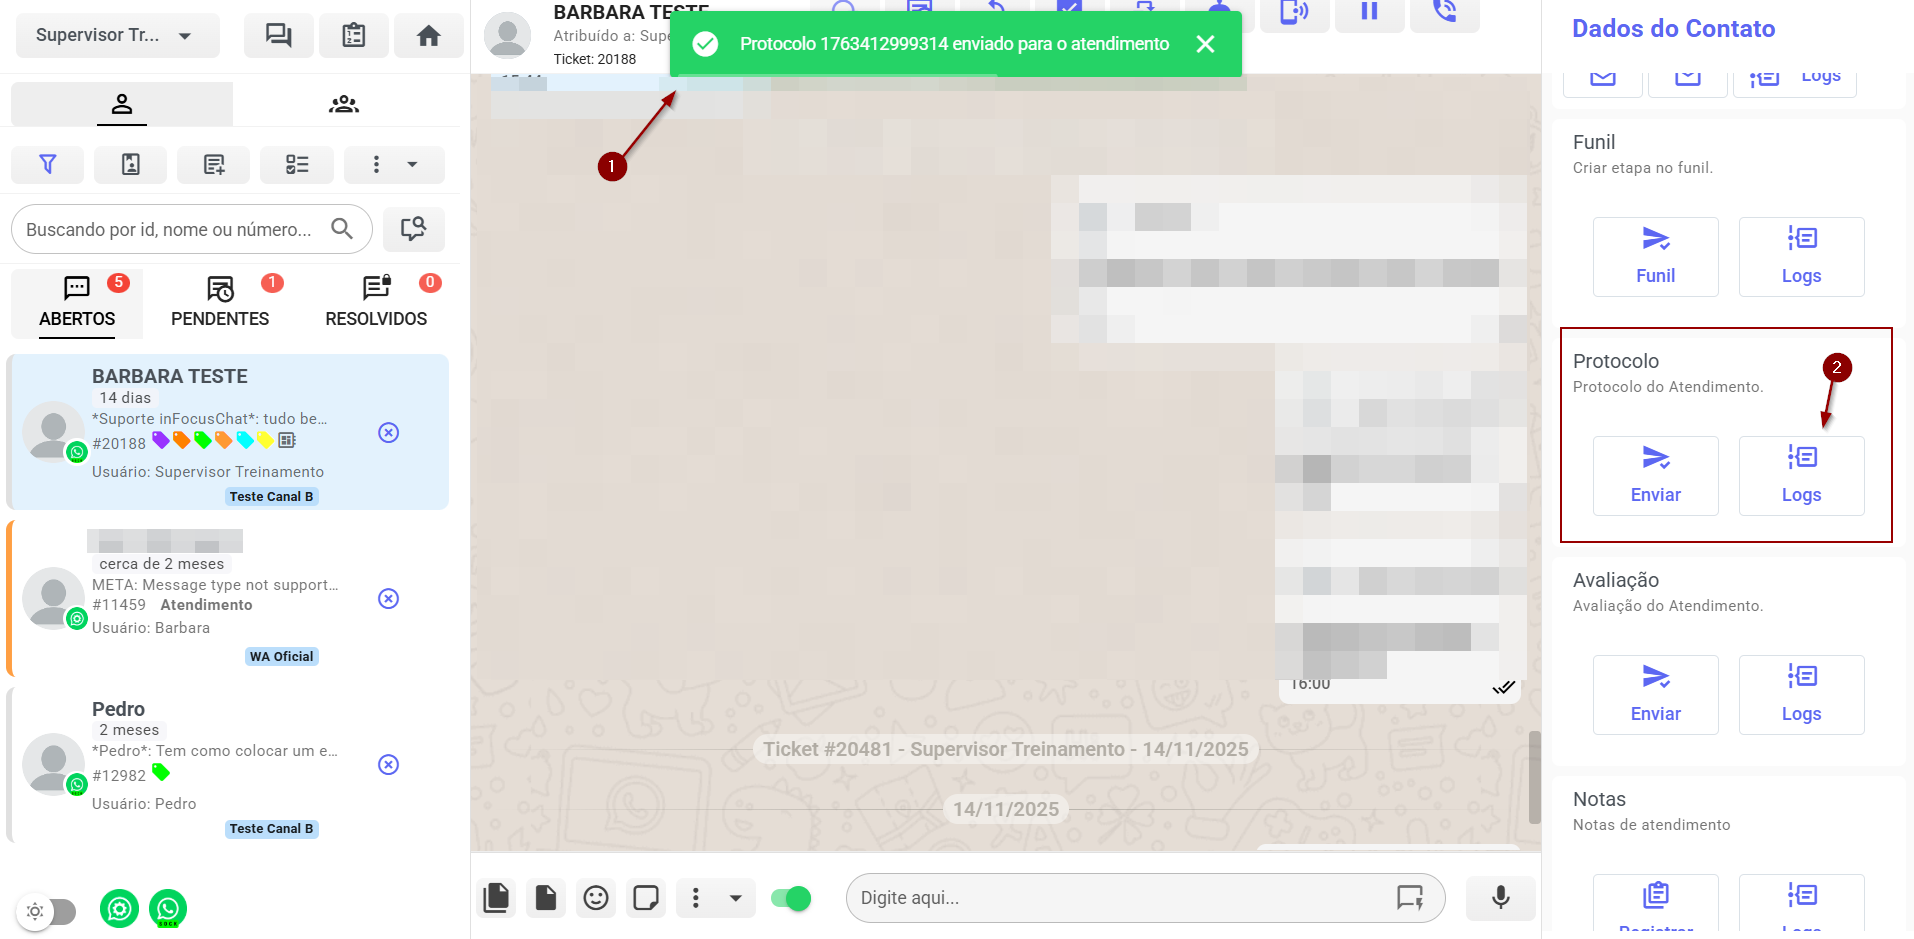The image size is (1914, 939).
Task: Click the search magnifier in ticket search
Action: click(x=342, y=229)
